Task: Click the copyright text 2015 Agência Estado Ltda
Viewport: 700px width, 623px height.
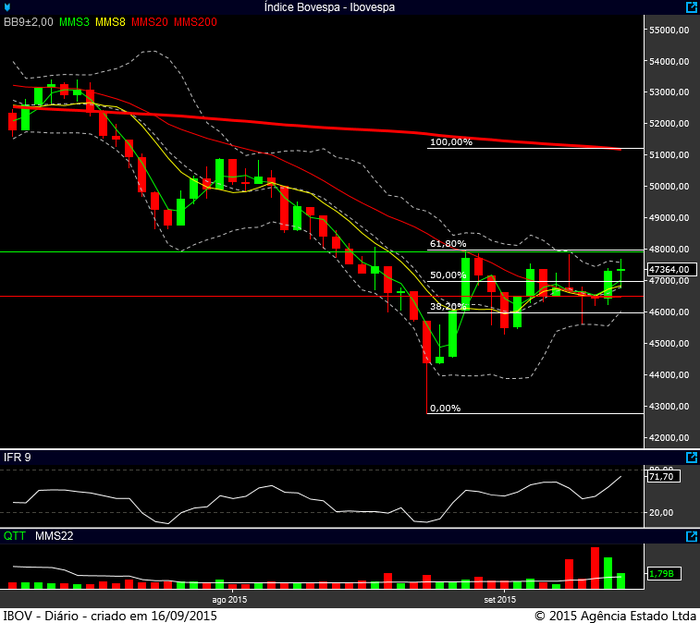Action: pyautogui.click(x=616, y=616)
